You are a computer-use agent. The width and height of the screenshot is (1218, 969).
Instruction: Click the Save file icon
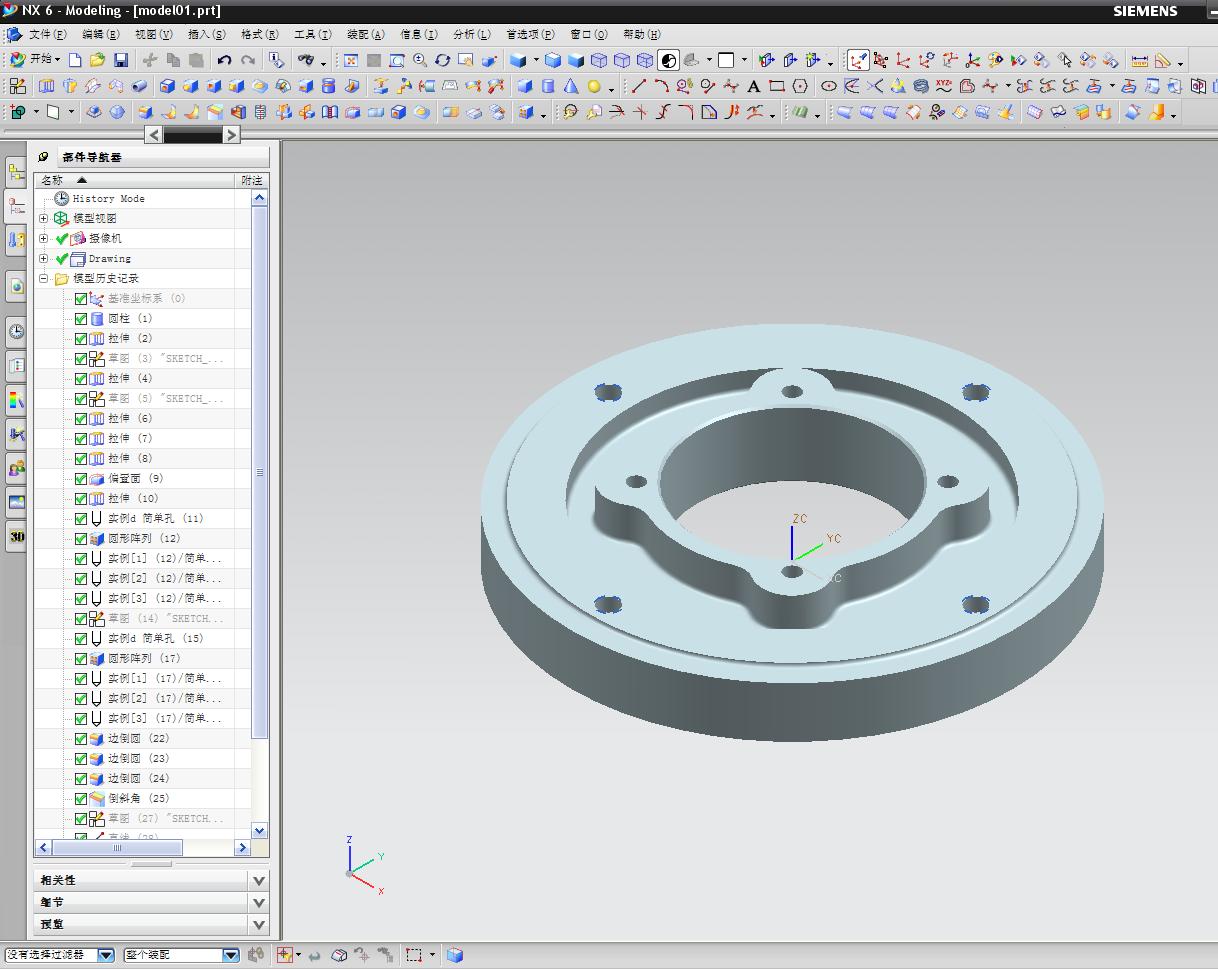[x=120, y=60]
